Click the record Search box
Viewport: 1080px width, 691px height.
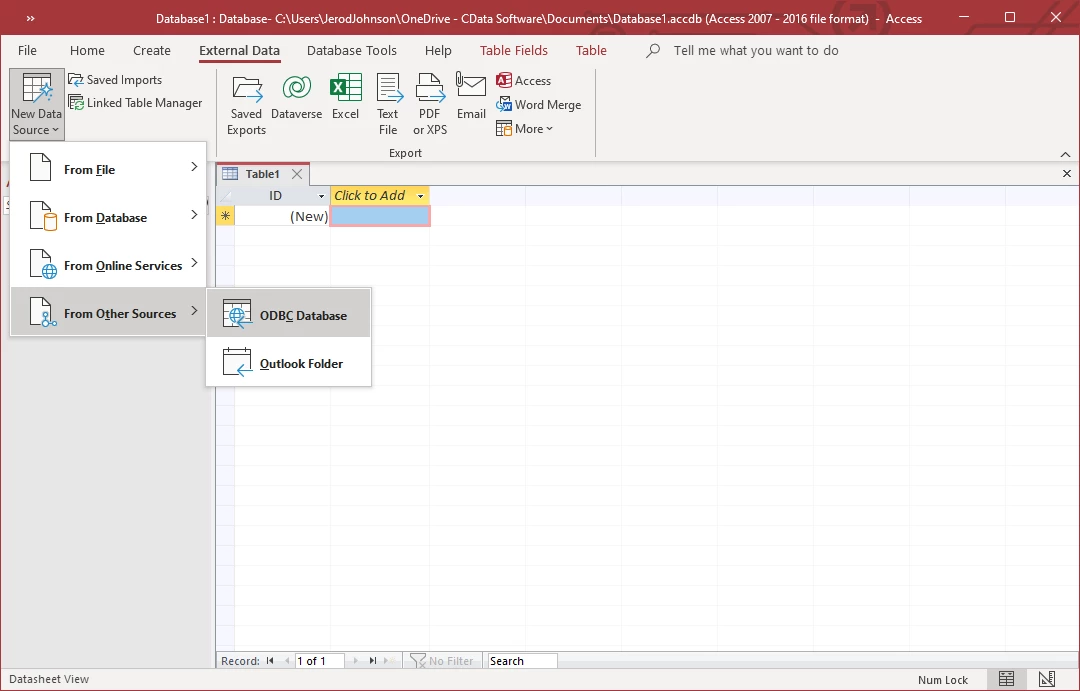click(x=521, y=661)
